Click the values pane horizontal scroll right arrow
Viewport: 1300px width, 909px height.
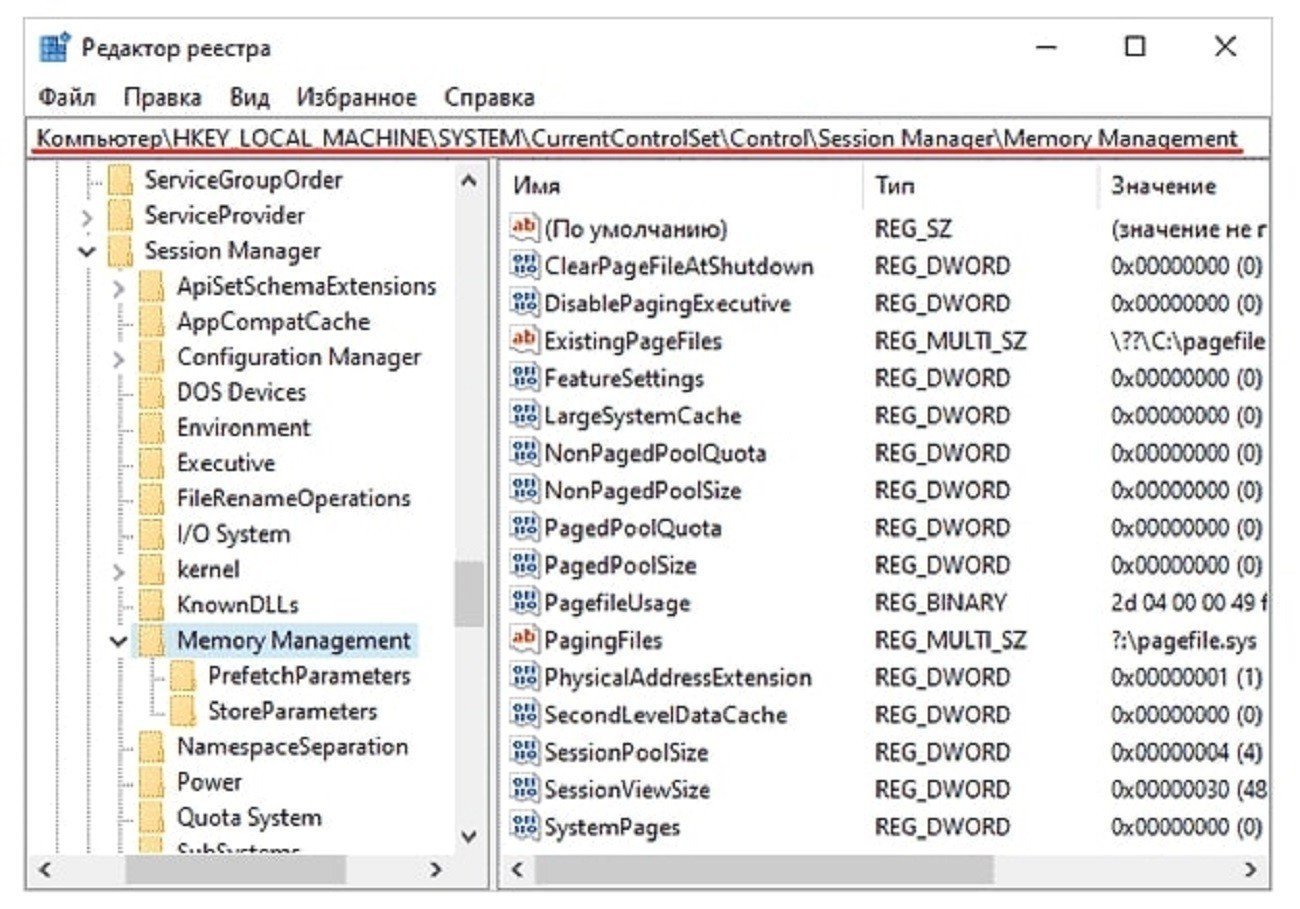(x=1250, y=870)
